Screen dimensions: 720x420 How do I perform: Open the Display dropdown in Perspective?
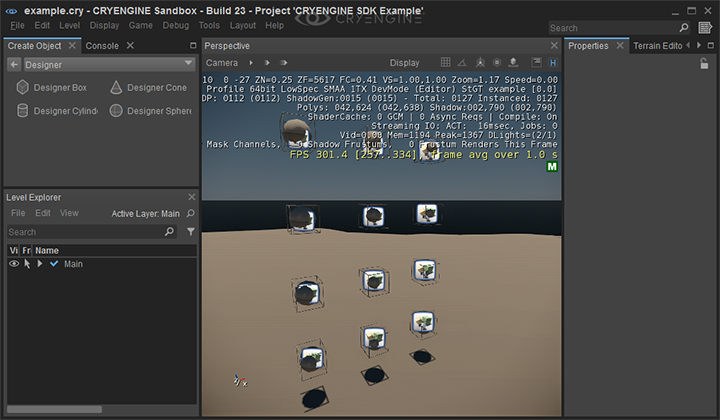(405, 63)
